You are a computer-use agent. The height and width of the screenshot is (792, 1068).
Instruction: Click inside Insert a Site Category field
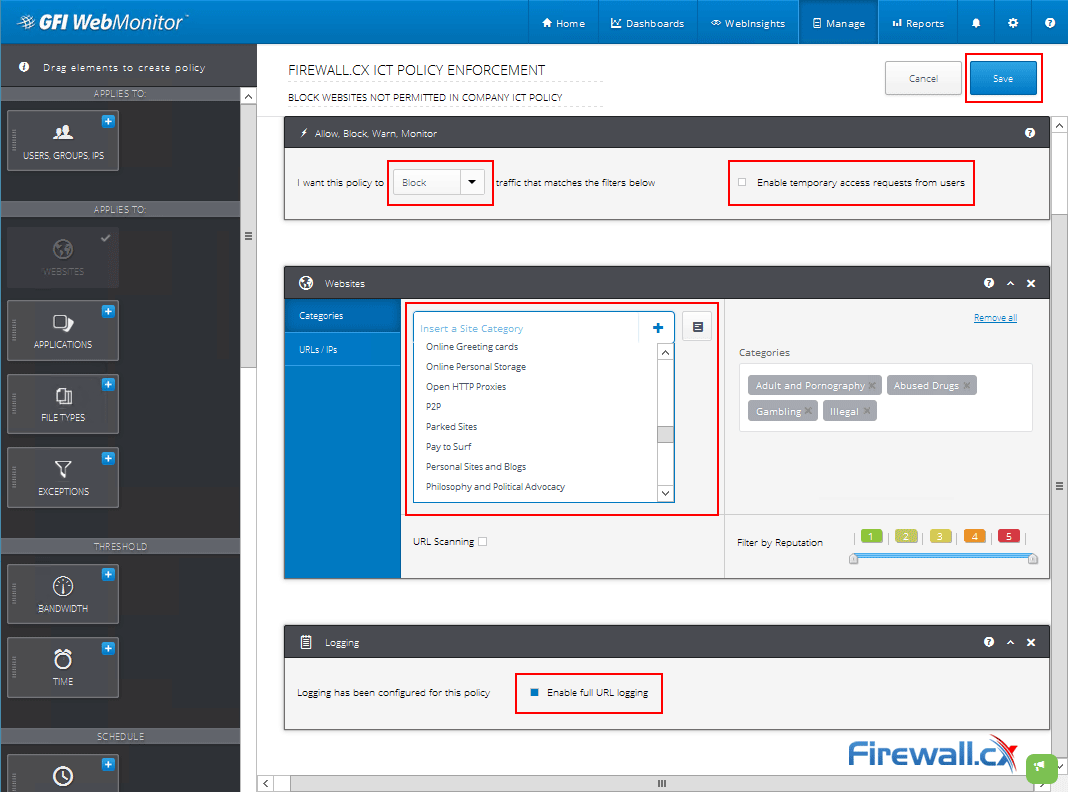pos(528,328)
